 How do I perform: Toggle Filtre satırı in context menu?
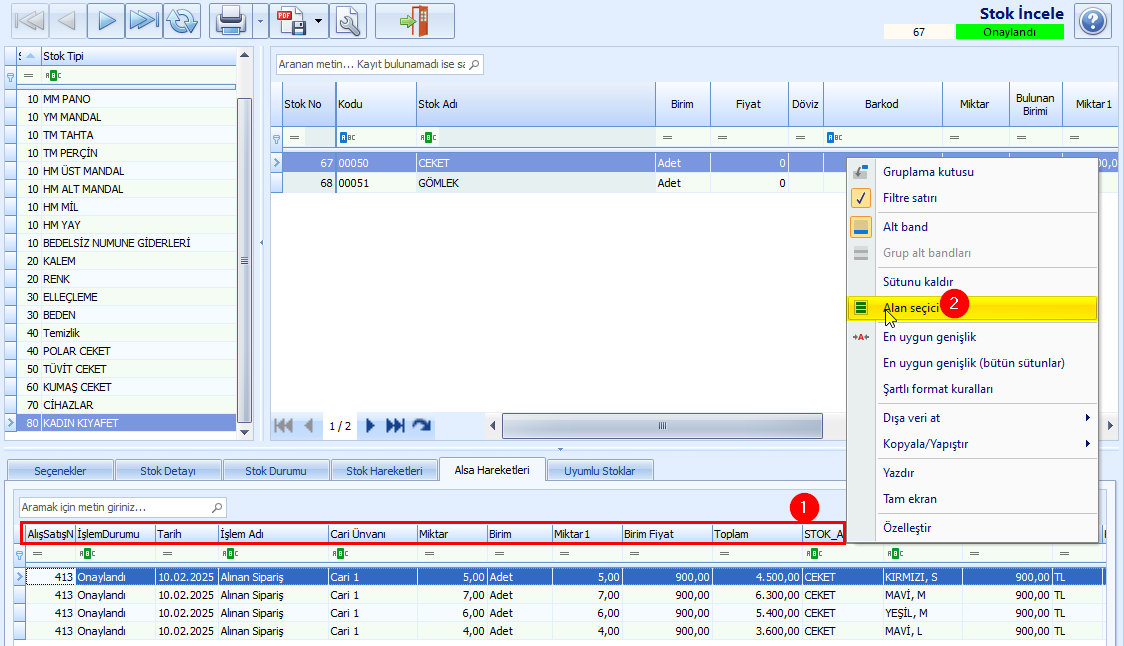point(972,198)
